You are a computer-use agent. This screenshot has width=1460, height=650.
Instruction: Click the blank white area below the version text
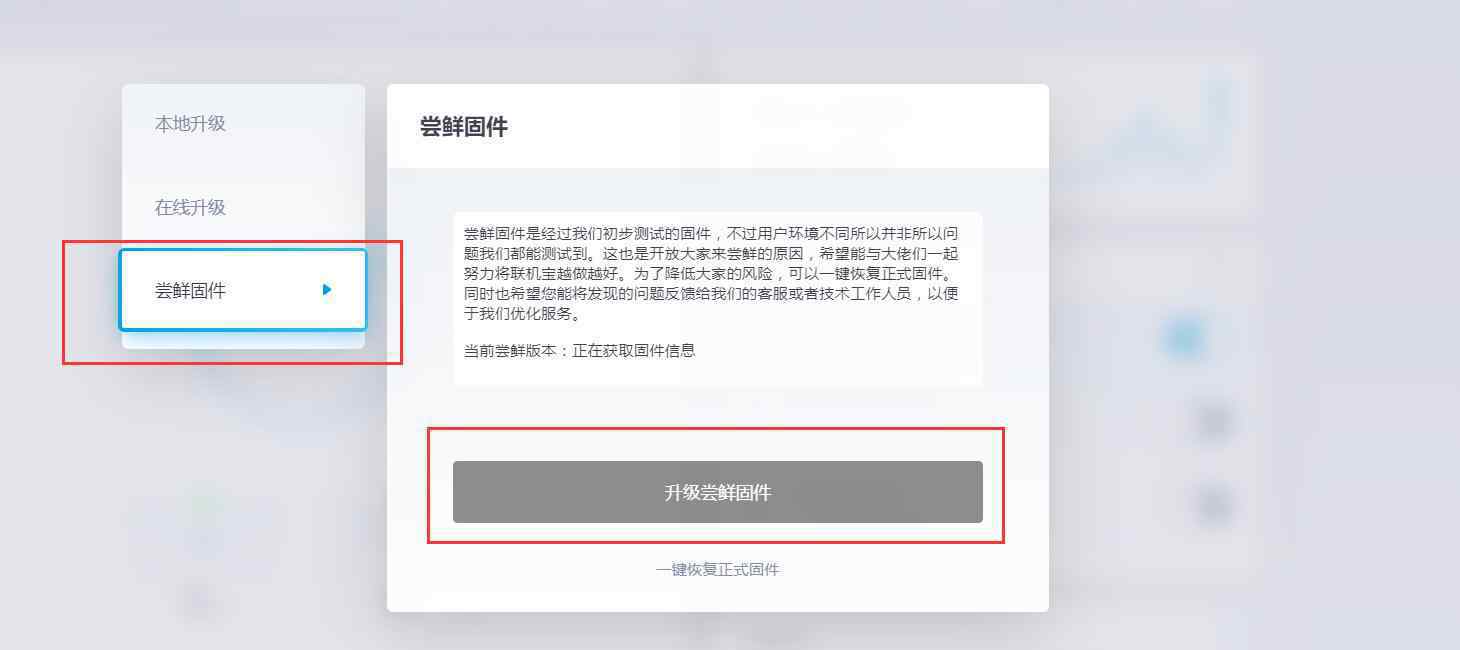[x=718, y=374]
